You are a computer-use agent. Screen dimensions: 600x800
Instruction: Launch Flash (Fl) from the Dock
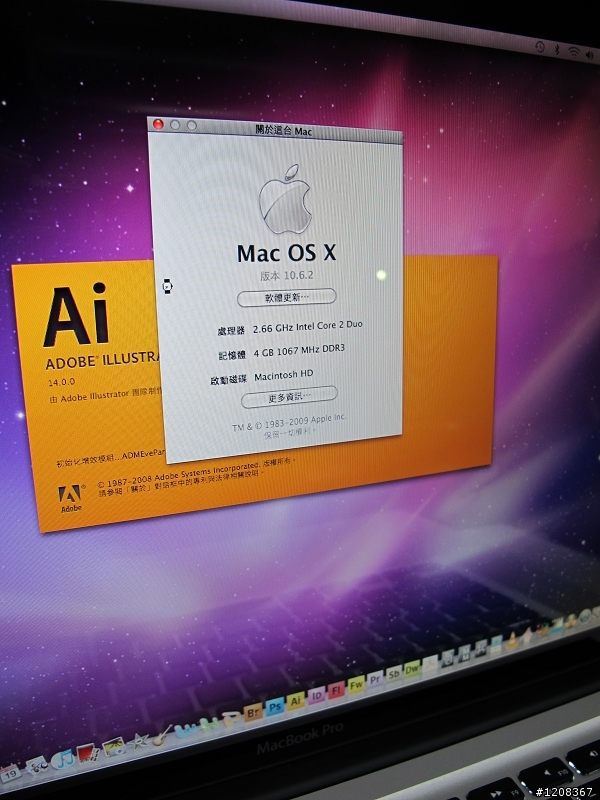click(x=336, y=690)
